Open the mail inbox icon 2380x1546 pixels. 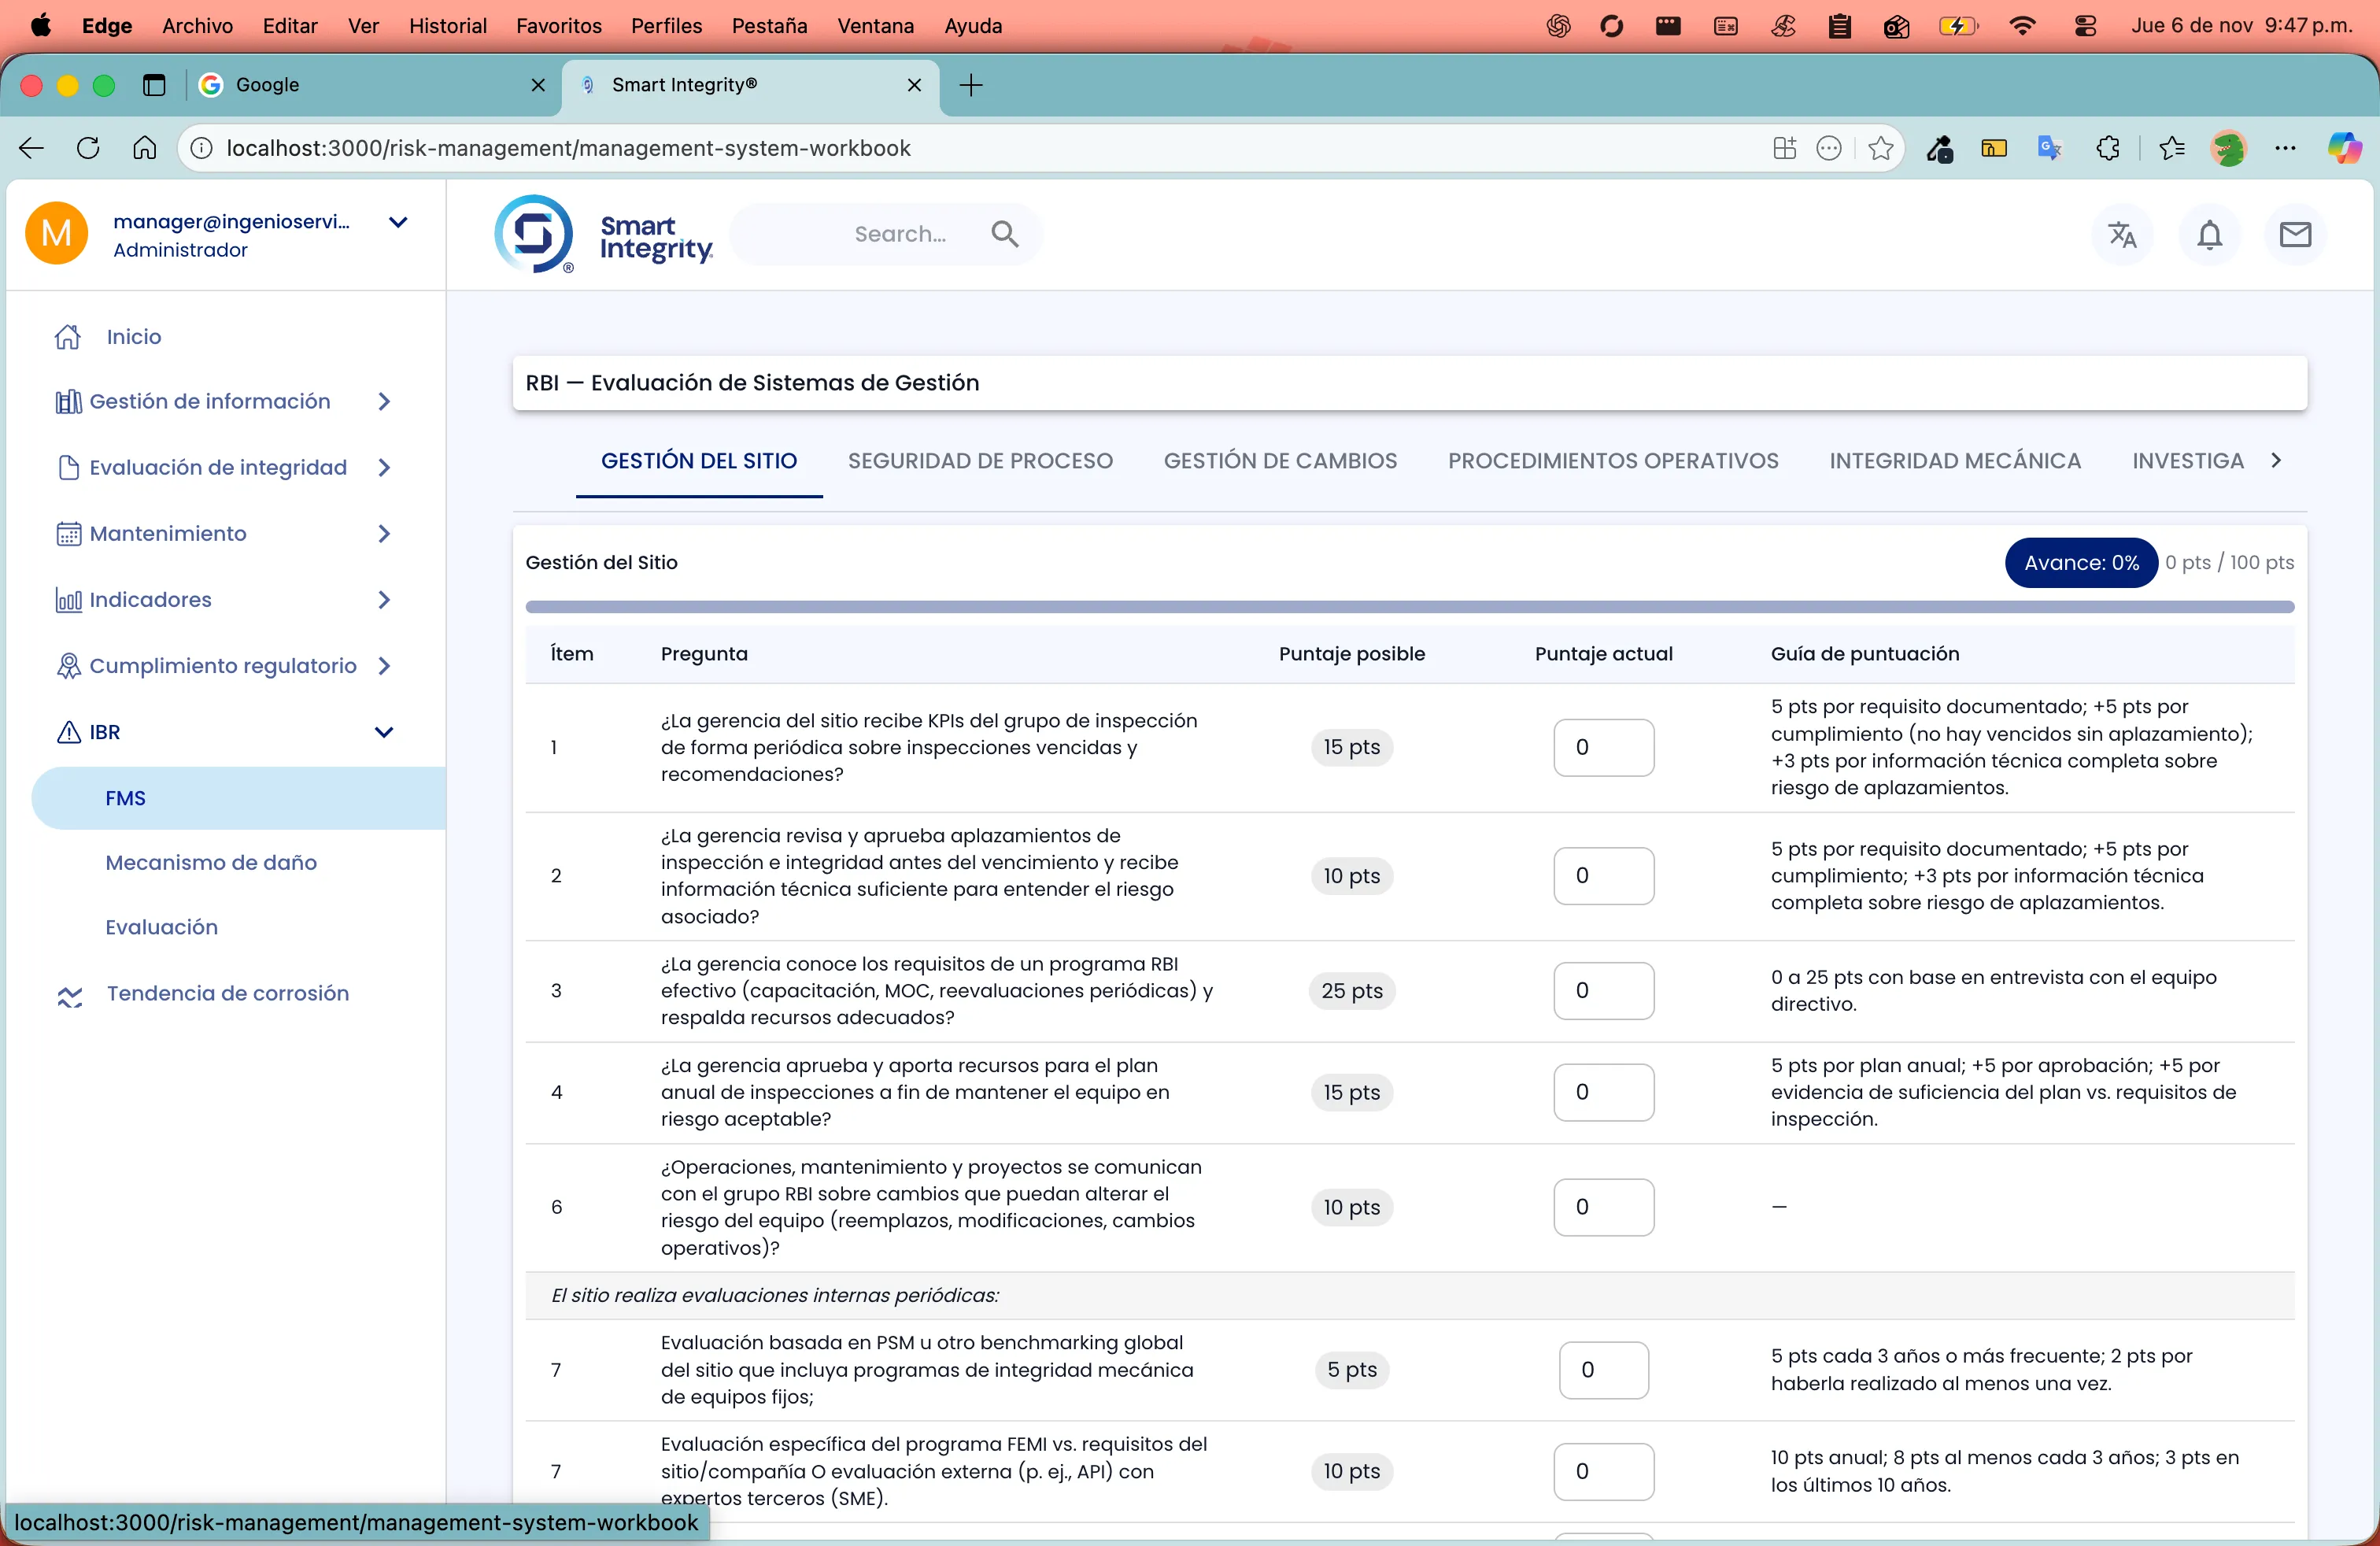[2297, 234]
